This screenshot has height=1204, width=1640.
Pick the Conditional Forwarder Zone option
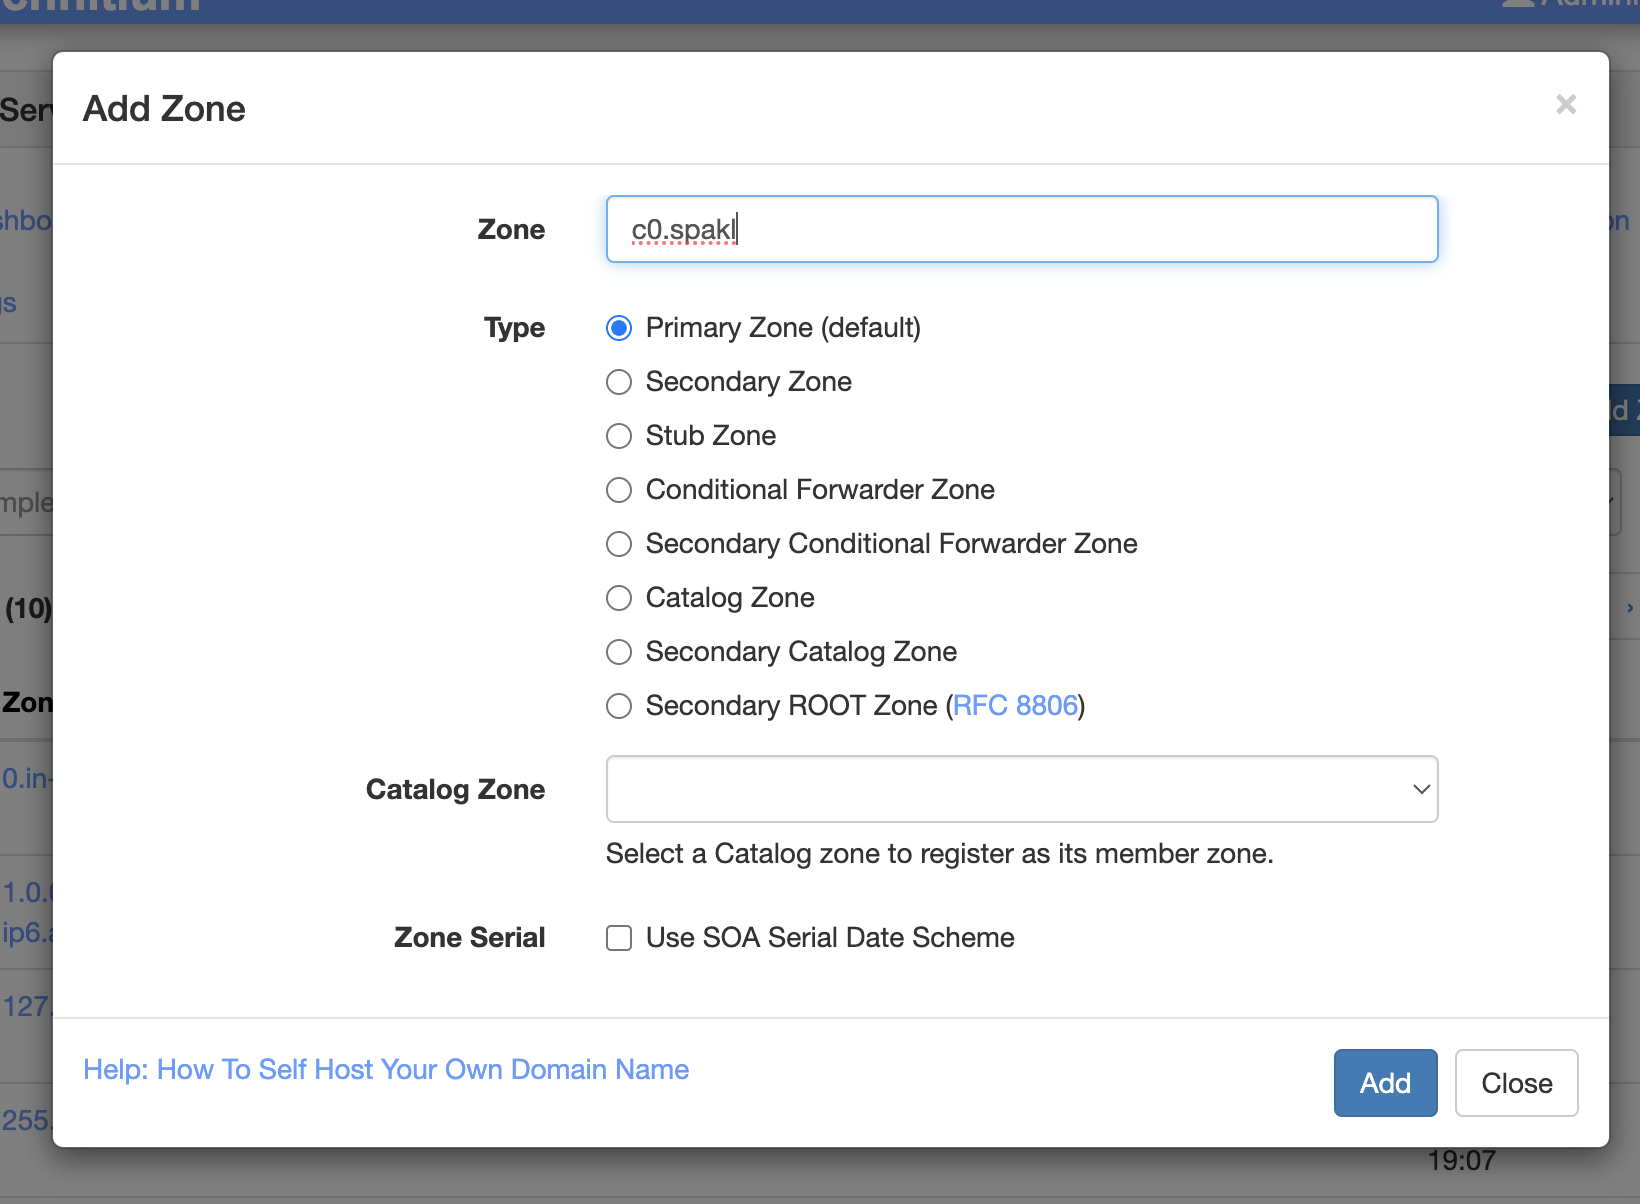click(619, 490)
